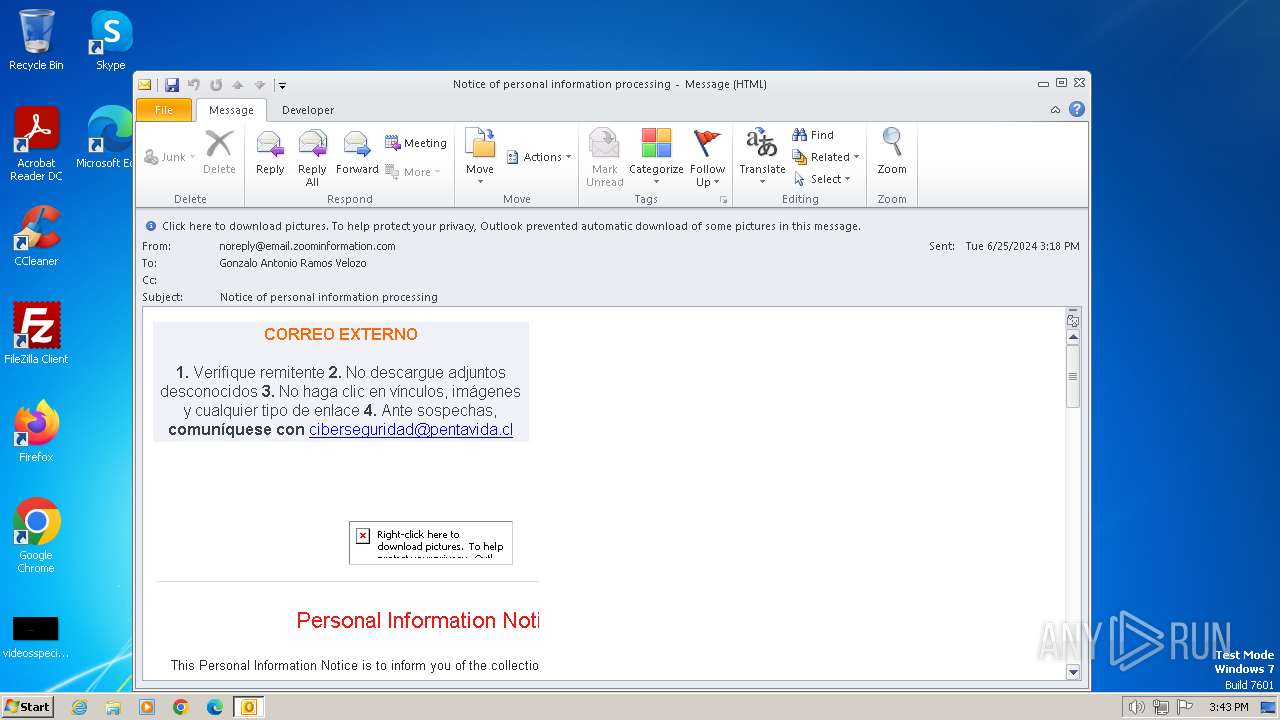Click the CORREO EXTERNO banner heading

341,334
